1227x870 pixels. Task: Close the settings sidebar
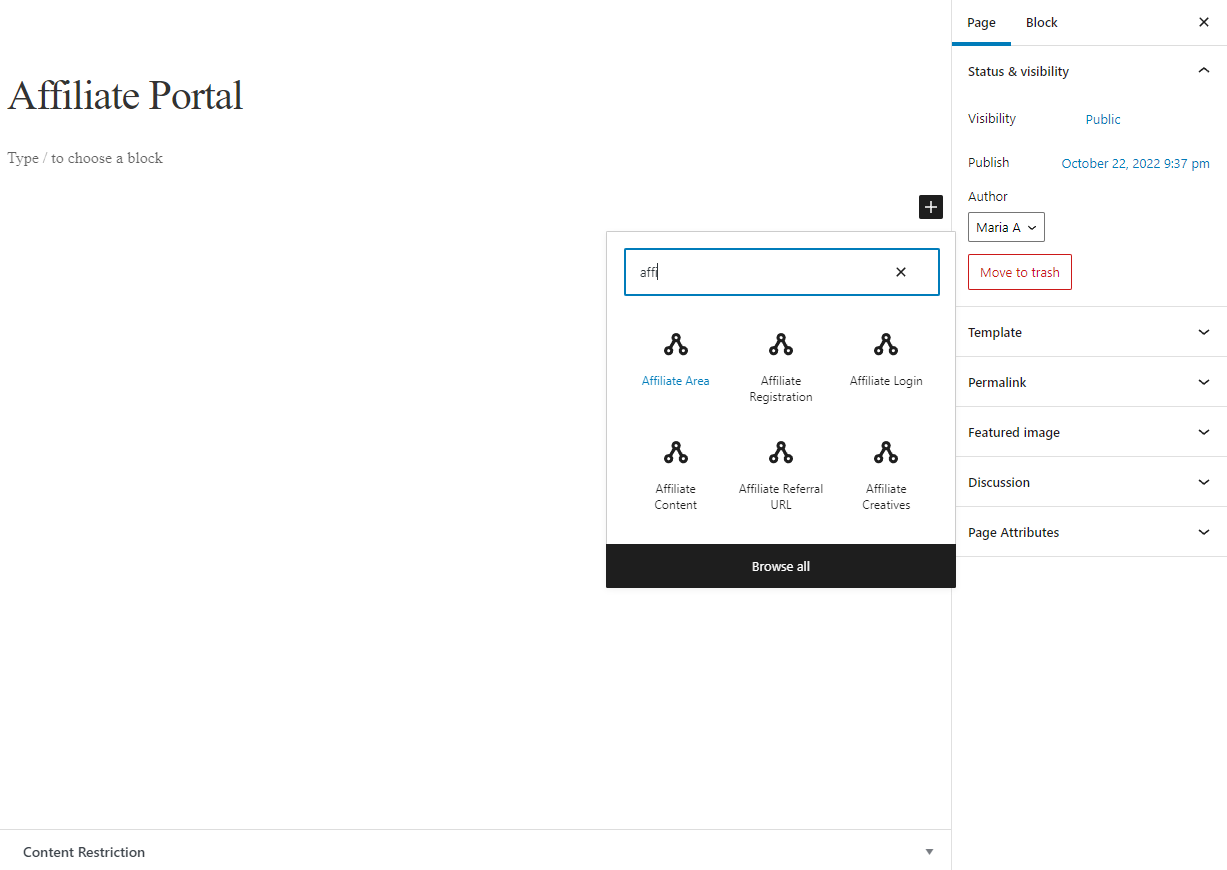click(1204, 22)
